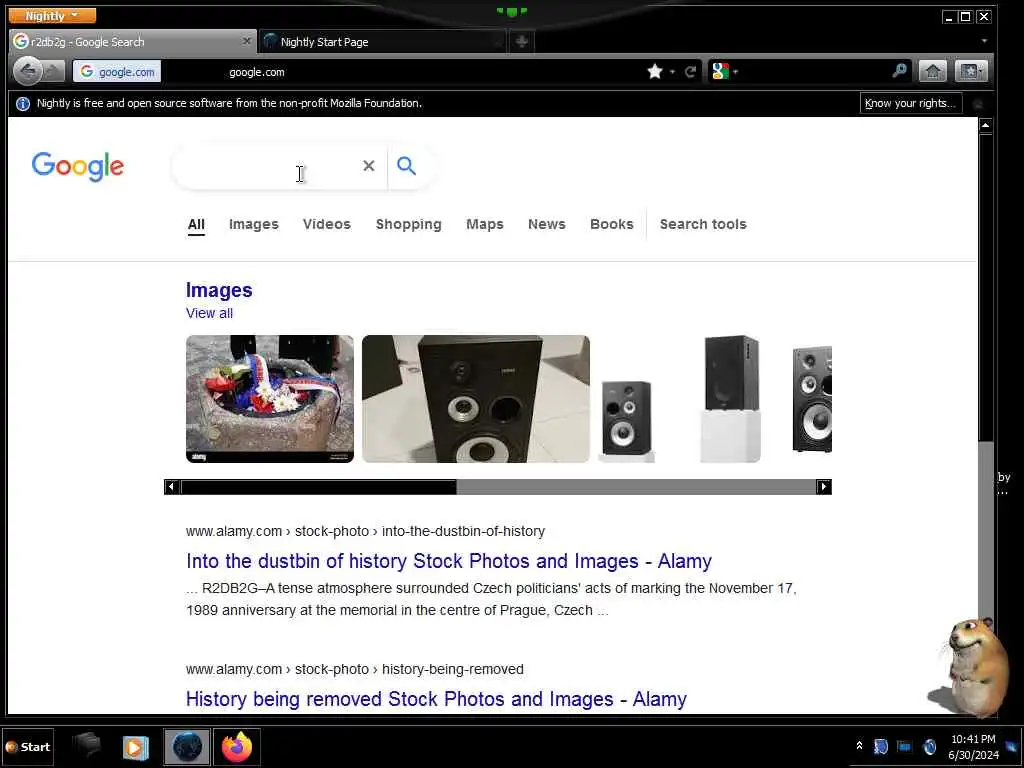Select the r2db2g Google Search tab
The height and width of the screenshot is (768, 1024).
tap(133, 42)
